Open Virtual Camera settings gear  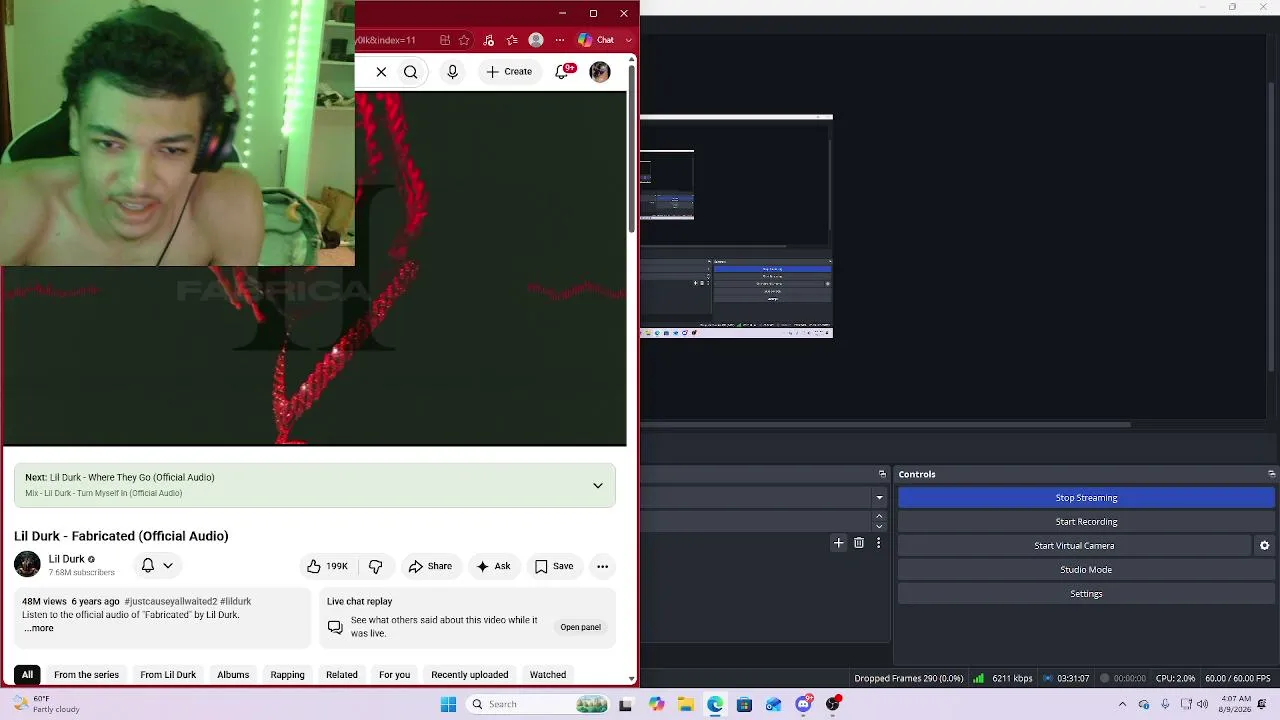1264,546
